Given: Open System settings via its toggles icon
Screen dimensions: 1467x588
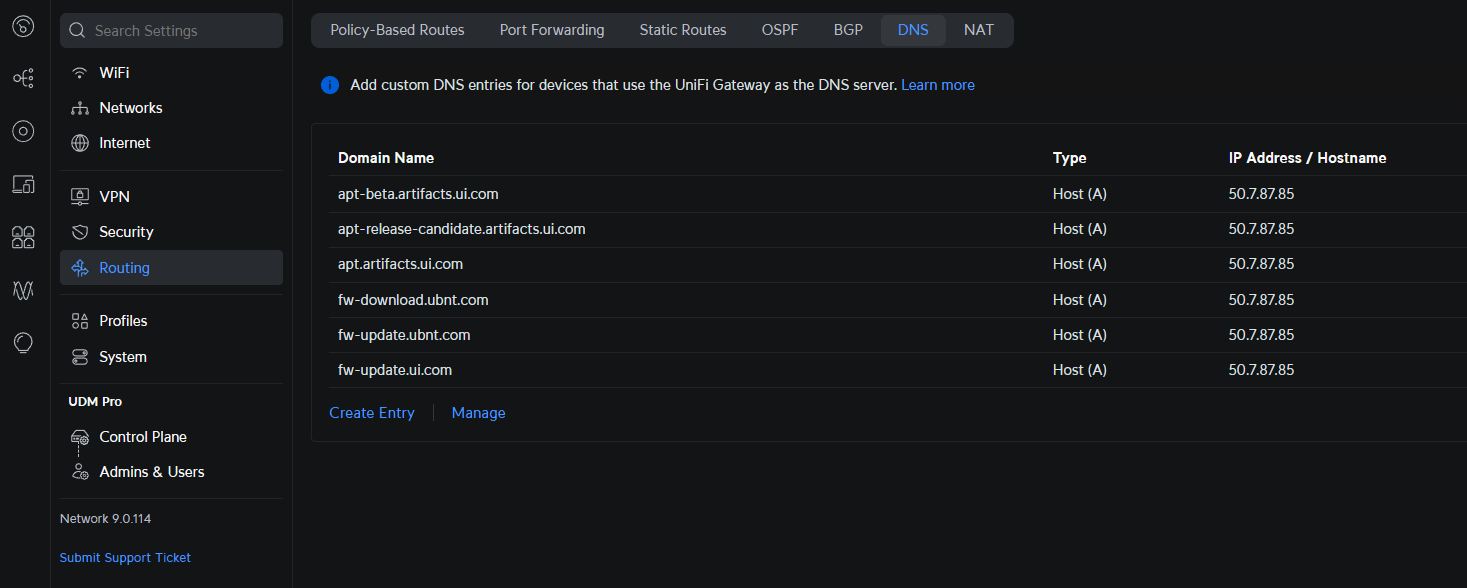Looking at the screenshot, I should [x=80, y=357].
